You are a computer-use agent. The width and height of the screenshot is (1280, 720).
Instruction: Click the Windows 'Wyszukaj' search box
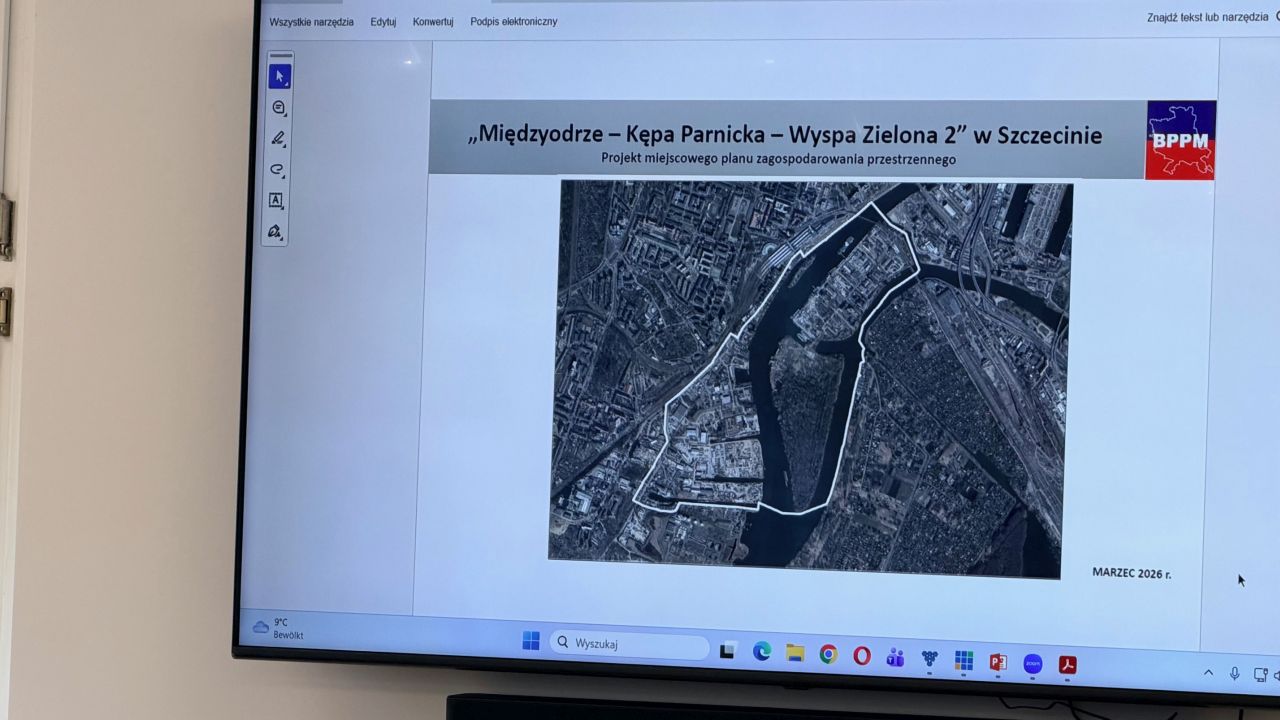(630, 644)
